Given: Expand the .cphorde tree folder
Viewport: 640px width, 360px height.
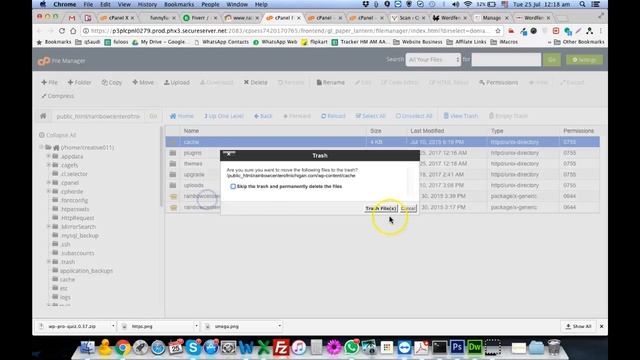Looking at the screenshot, I should 49,191.
